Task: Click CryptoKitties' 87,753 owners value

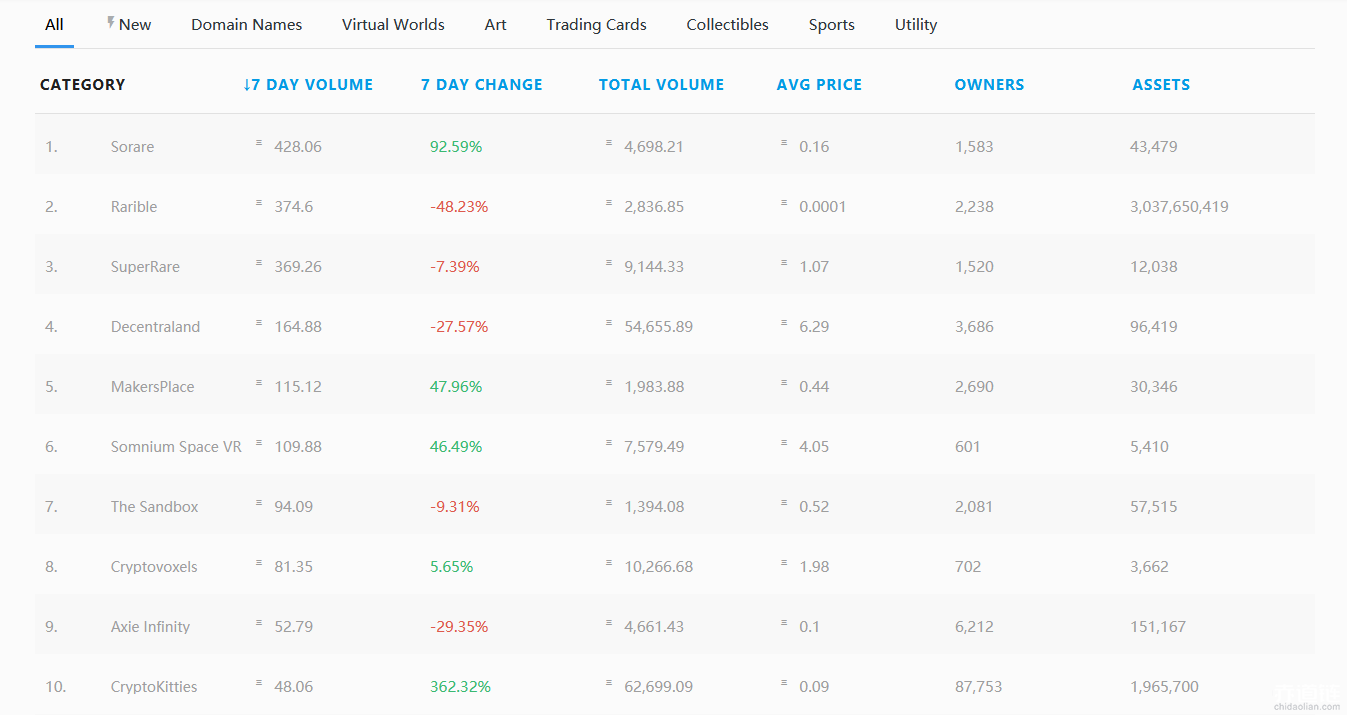Action: pos(978,687)
